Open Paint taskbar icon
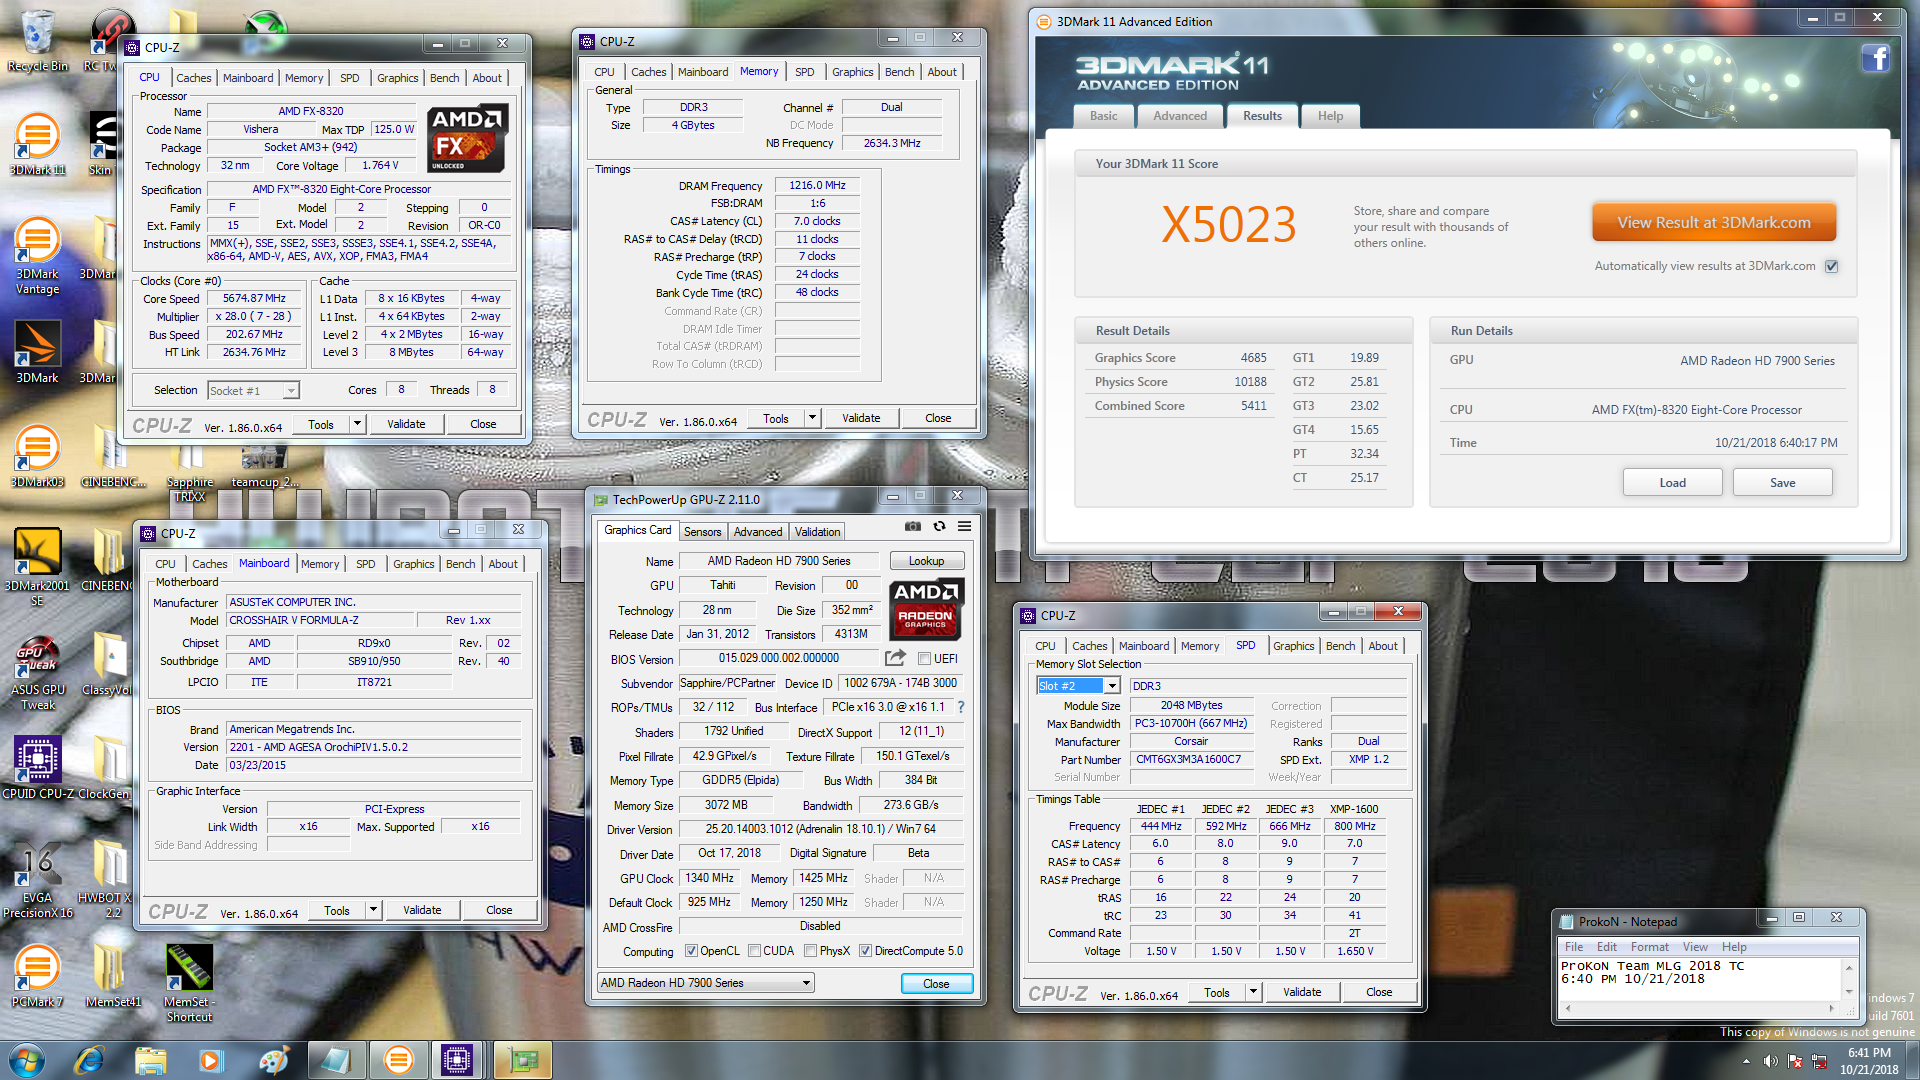 click(272, 1060)
